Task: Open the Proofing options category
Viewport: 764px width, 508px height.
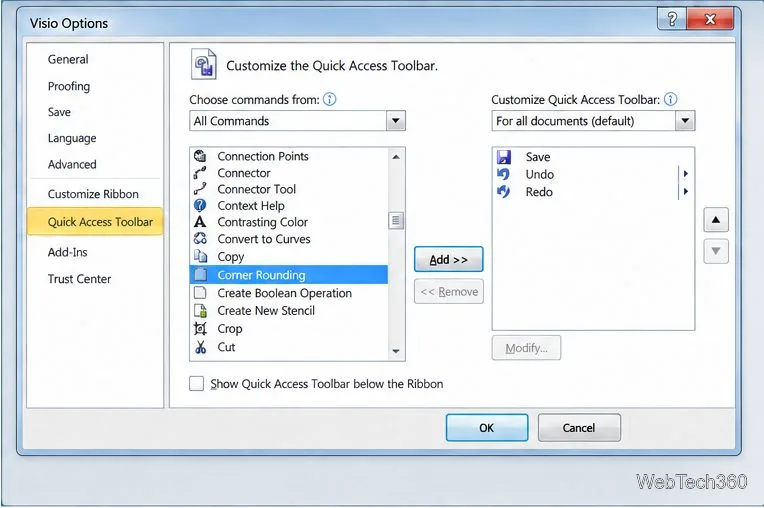Action: coord(69,86)
